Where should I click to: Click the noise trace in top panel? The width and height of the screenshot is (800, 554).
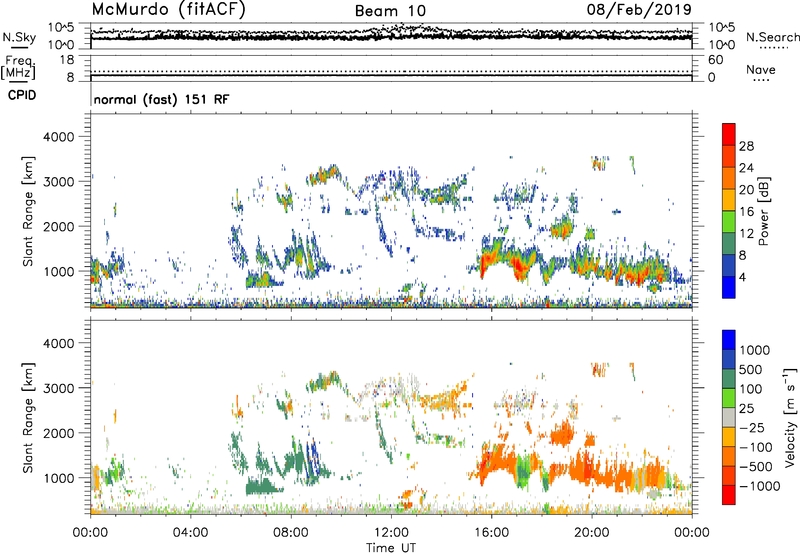(x=391, y=35)
